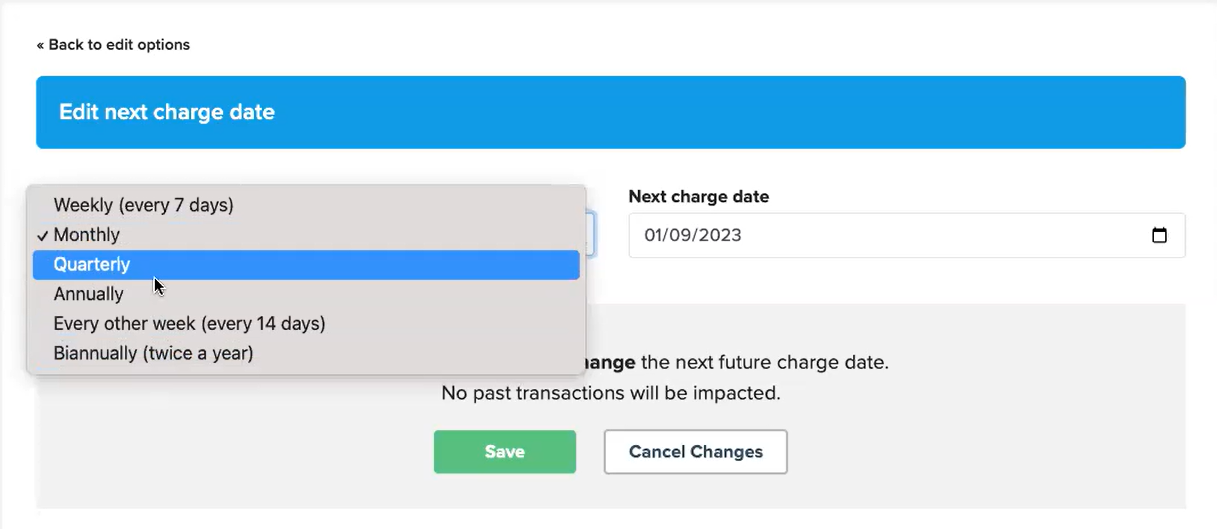Select Weekly (every 7 days) option
Viewport: 1217px width, 529px height.
(x=143, y=205)
